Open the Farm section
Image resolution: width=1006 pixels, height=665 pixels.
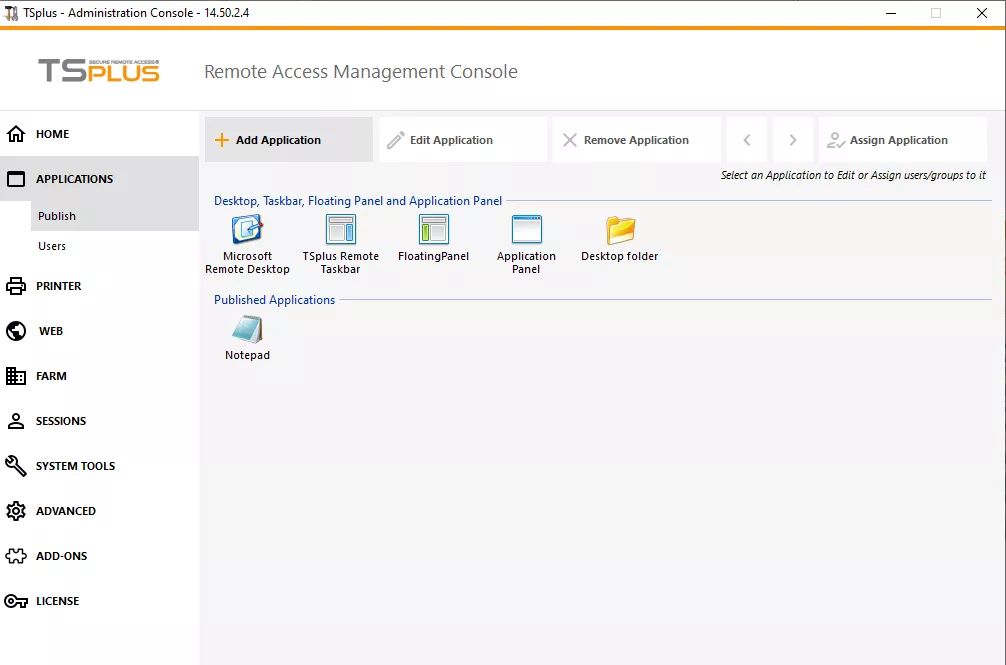click(x=51, y=376)
